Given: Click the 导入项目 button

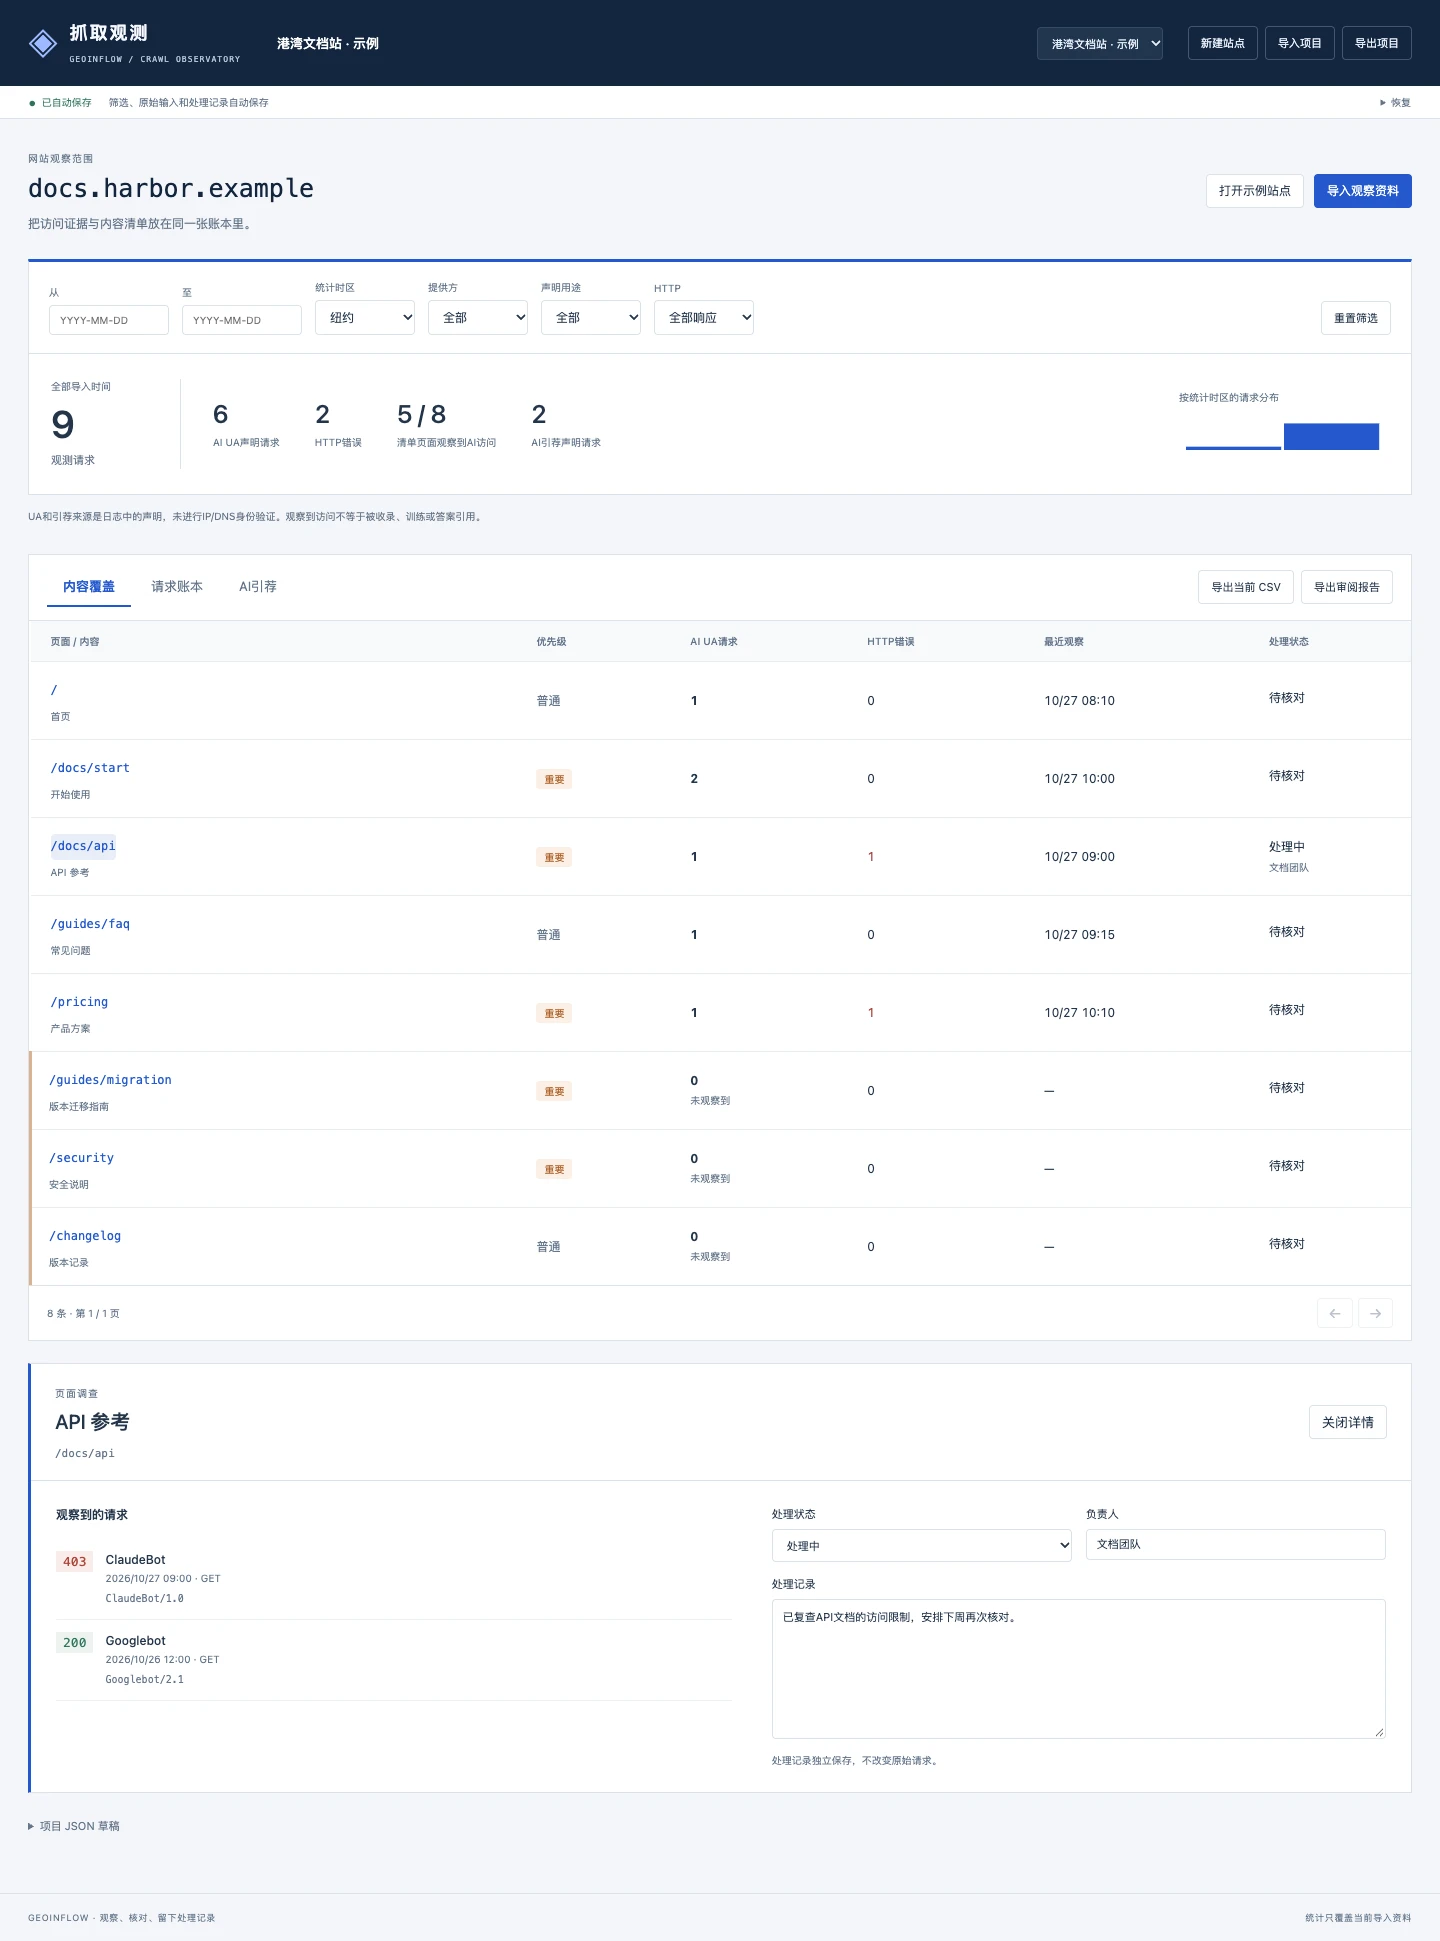Looking at the screenshot, I should (1300, 43).
